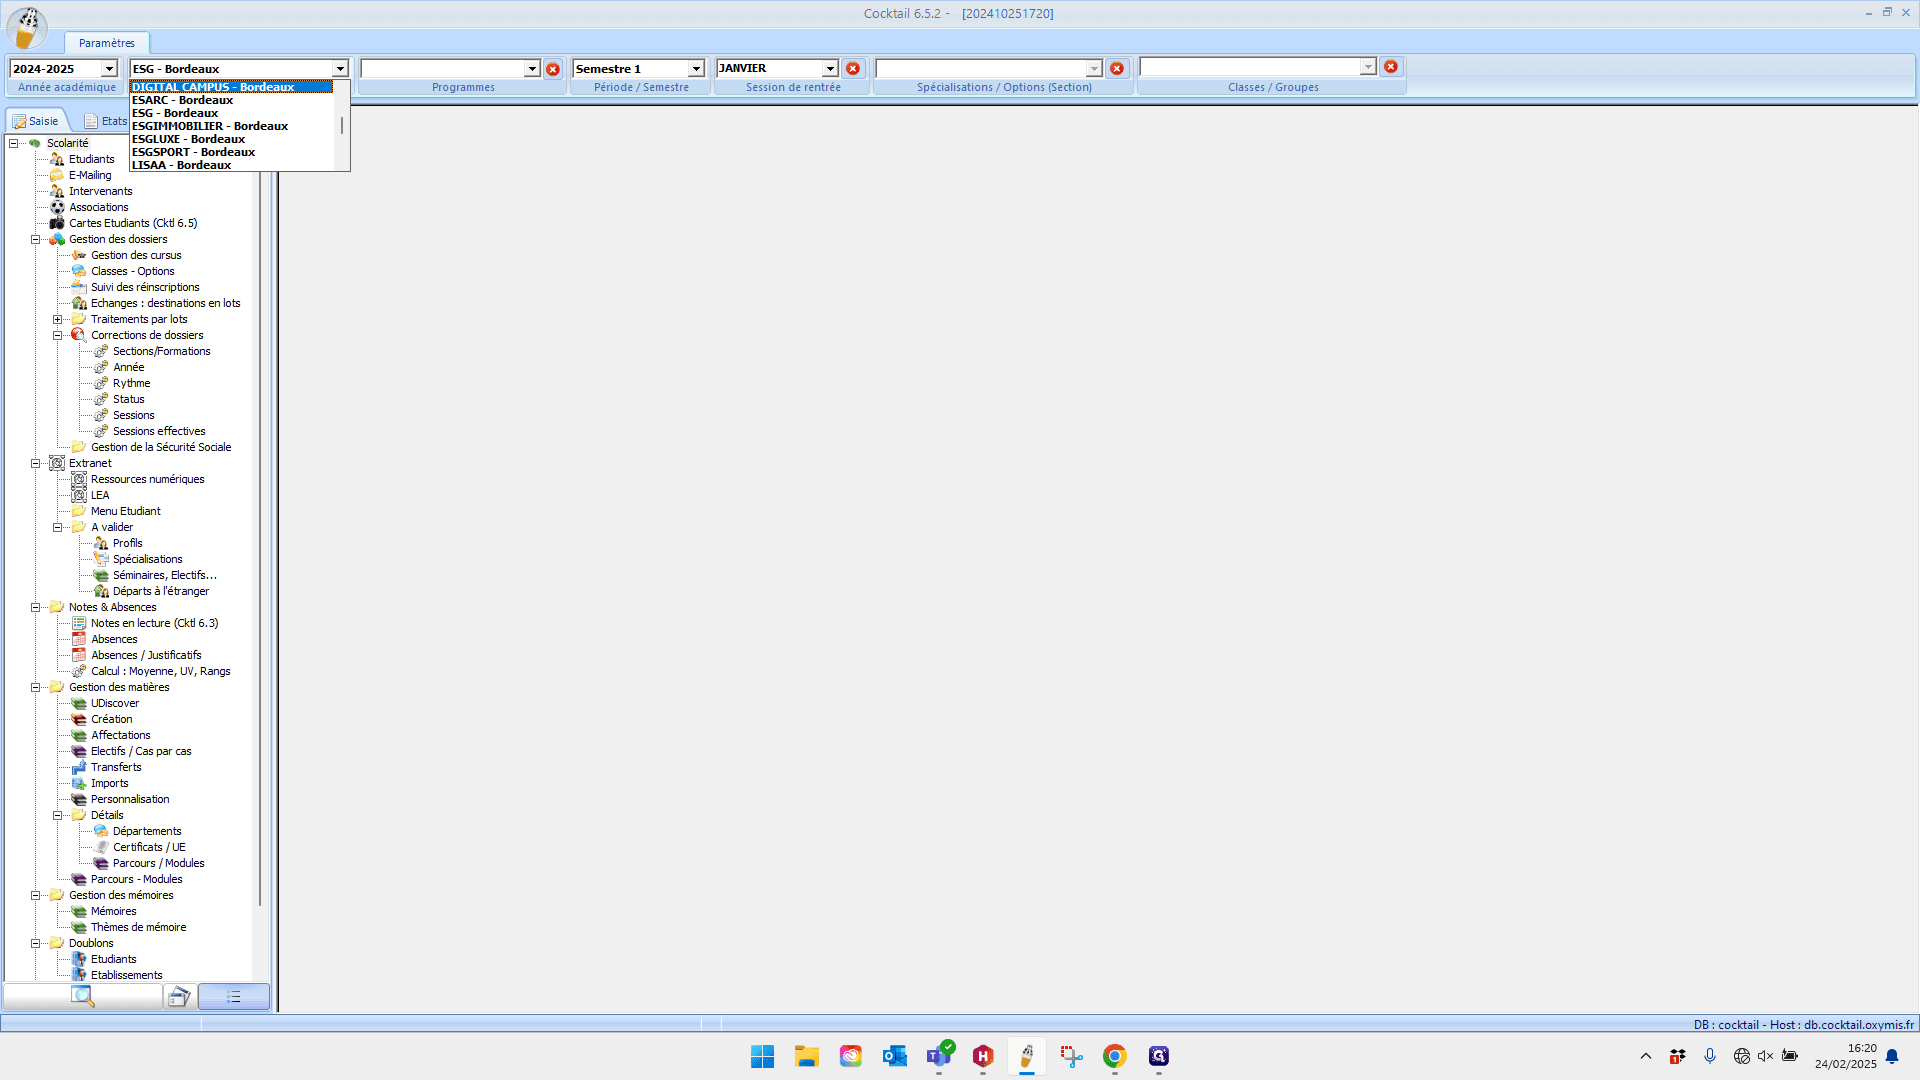The height and width of the screenshot is (1080, 1920).
Task: Collapse the Extranet tree node
Action: tap(36, 463)
